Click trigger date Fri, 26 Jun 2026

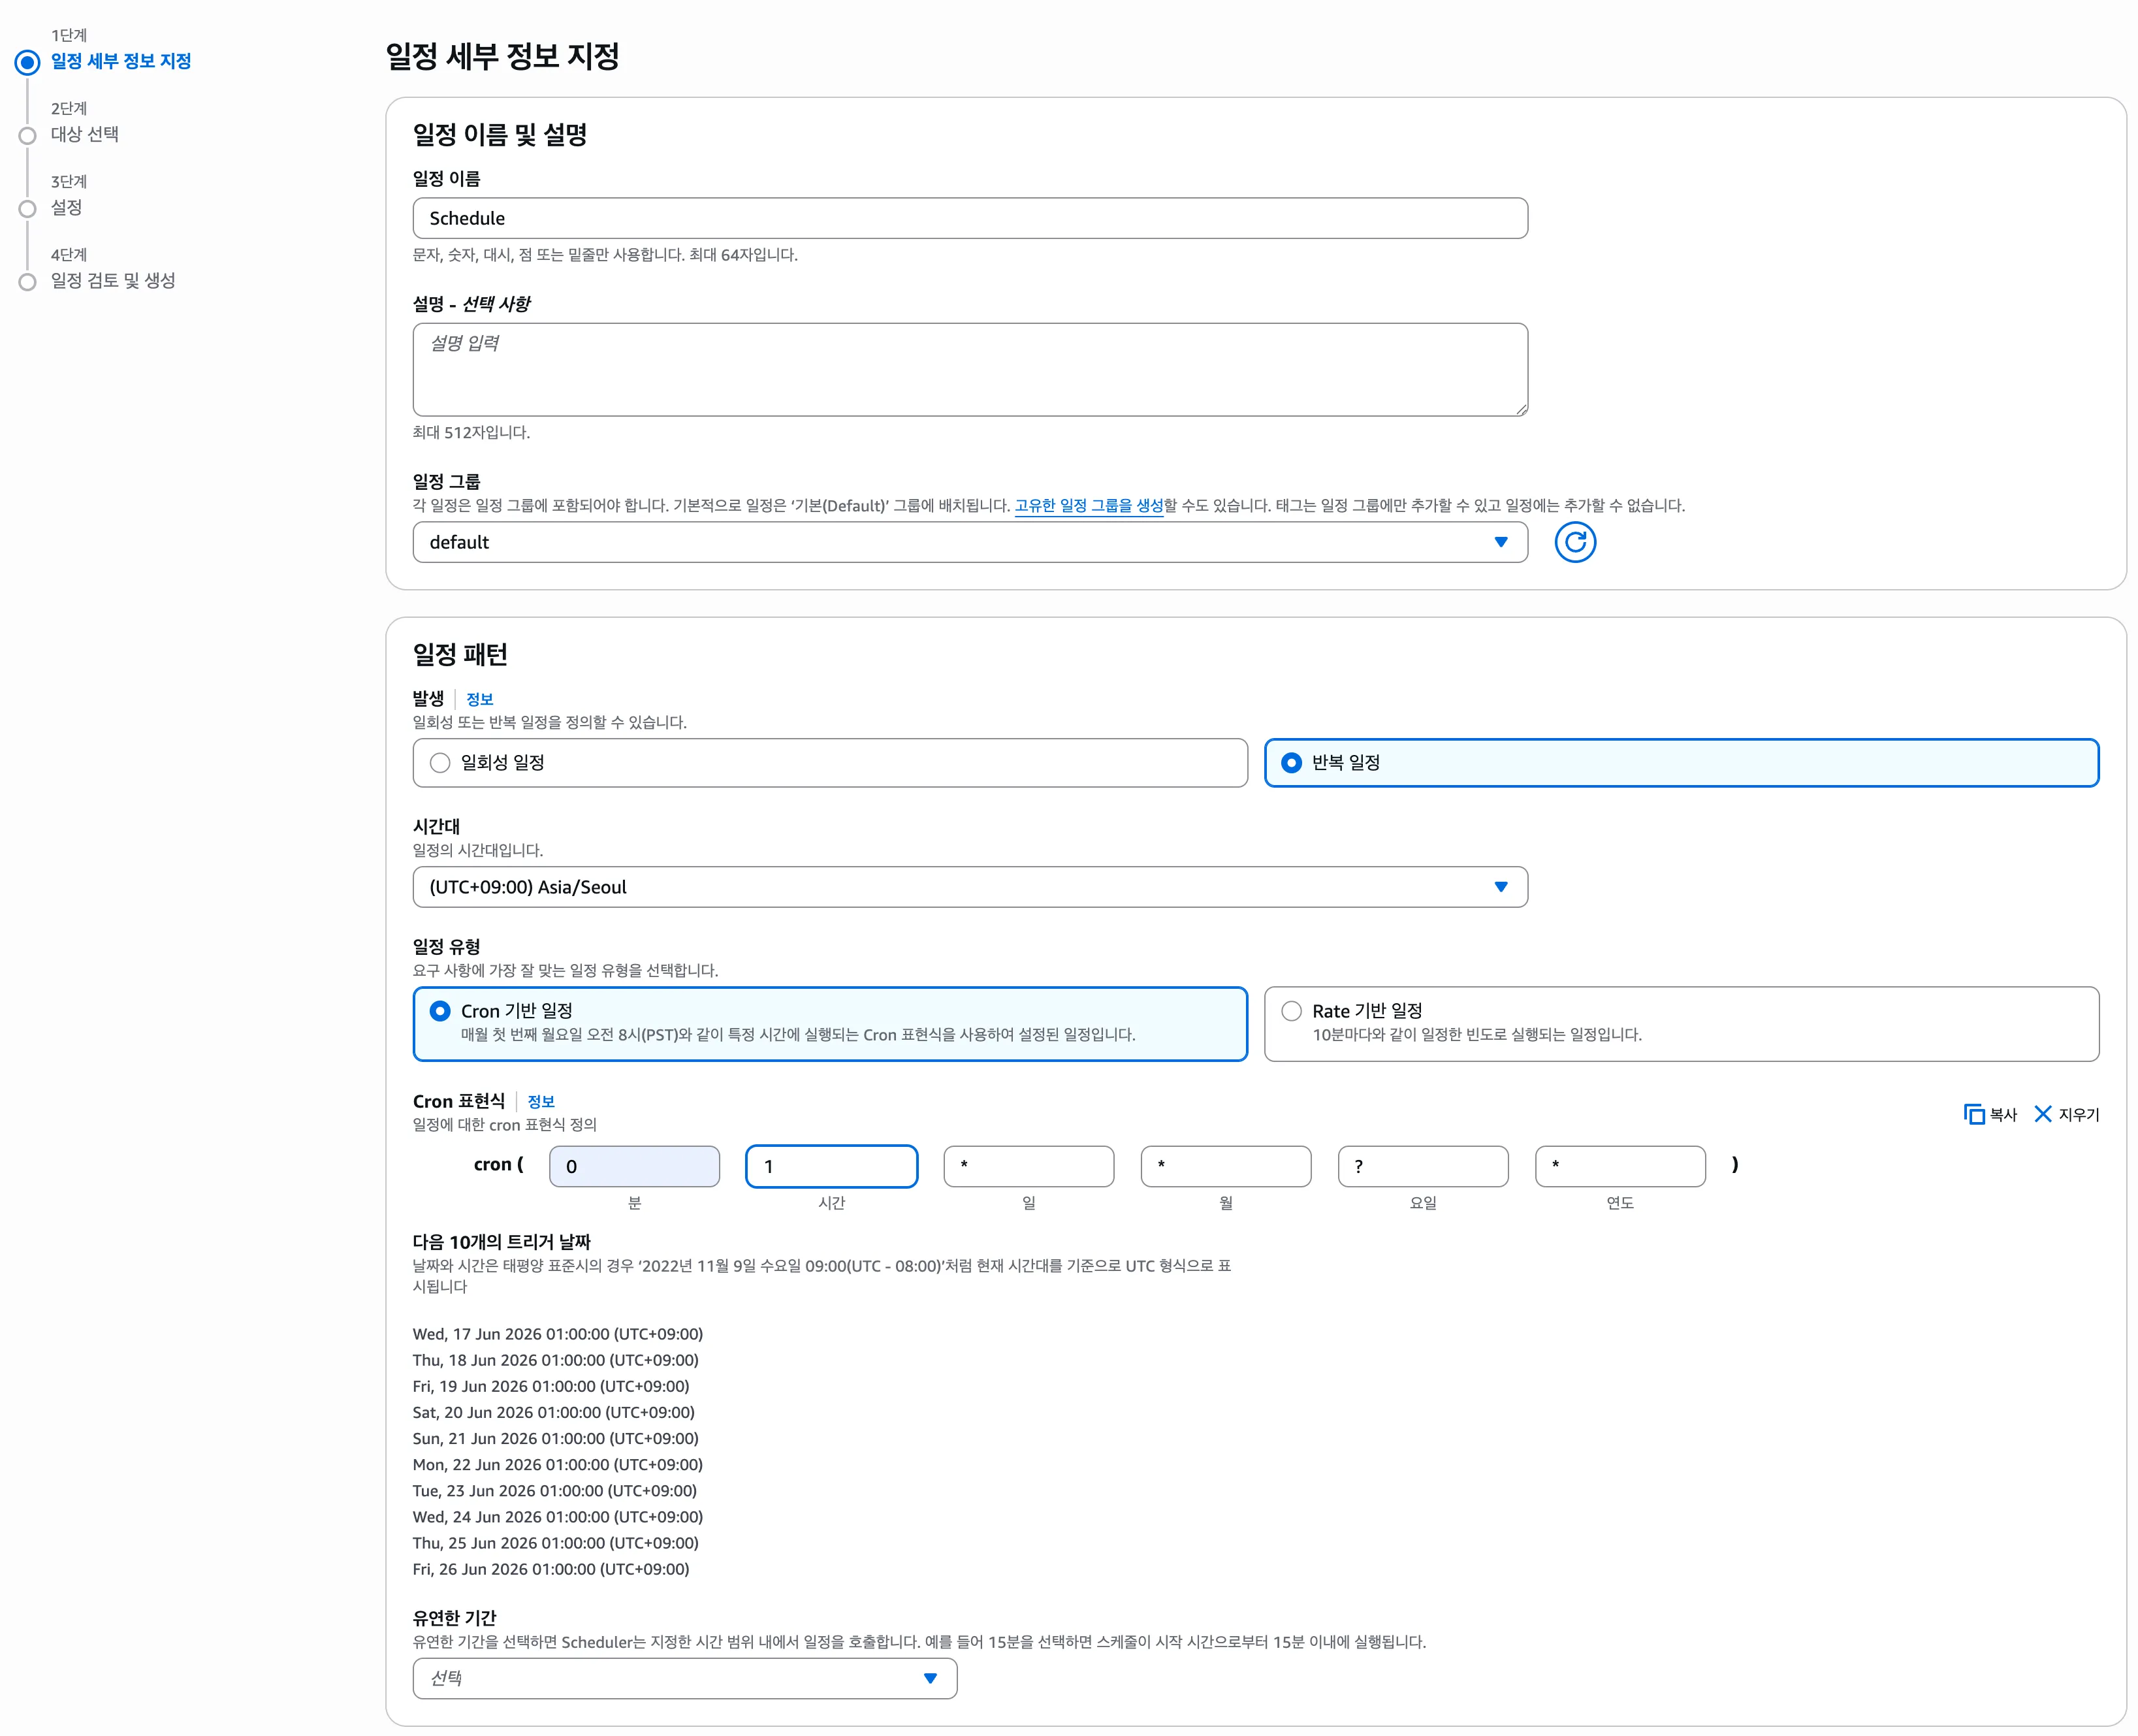[x=551, y=1569]
